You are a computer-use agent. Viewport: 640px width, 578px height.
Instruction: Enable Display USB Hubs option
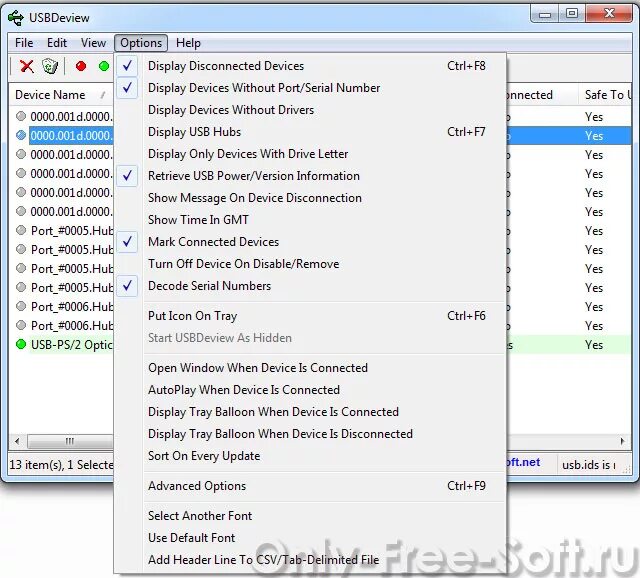pyautogui.click(x=311, y=132)
